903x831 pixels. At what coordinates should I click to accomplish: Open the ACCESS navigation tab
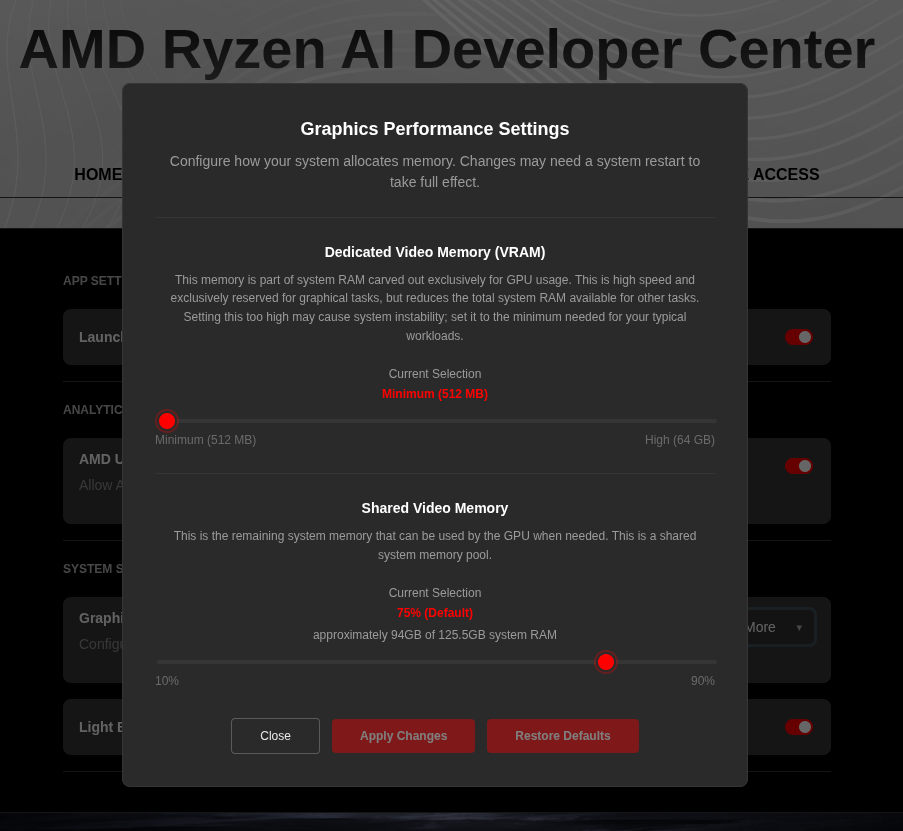pos(786,174)
